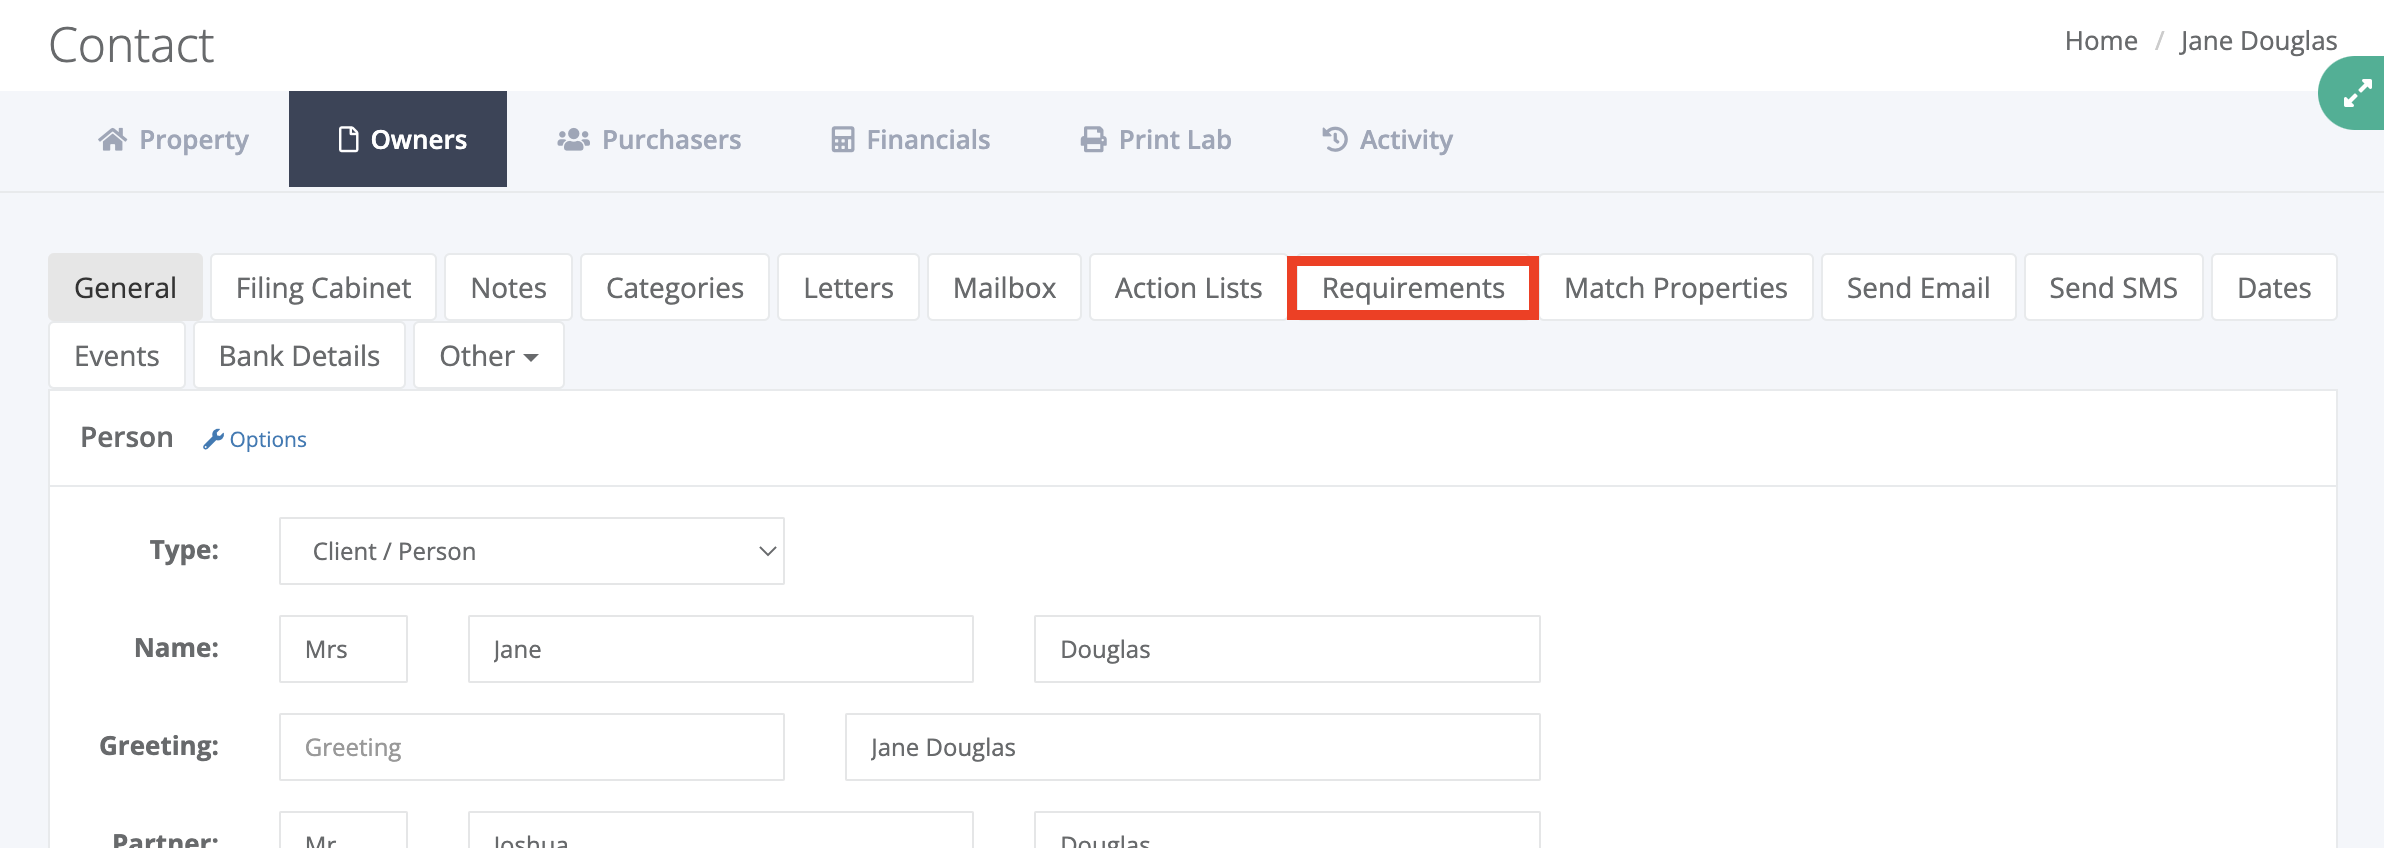Open the Events sub-tab
The height and width of the screenshot is (848, 2384).
117,355
